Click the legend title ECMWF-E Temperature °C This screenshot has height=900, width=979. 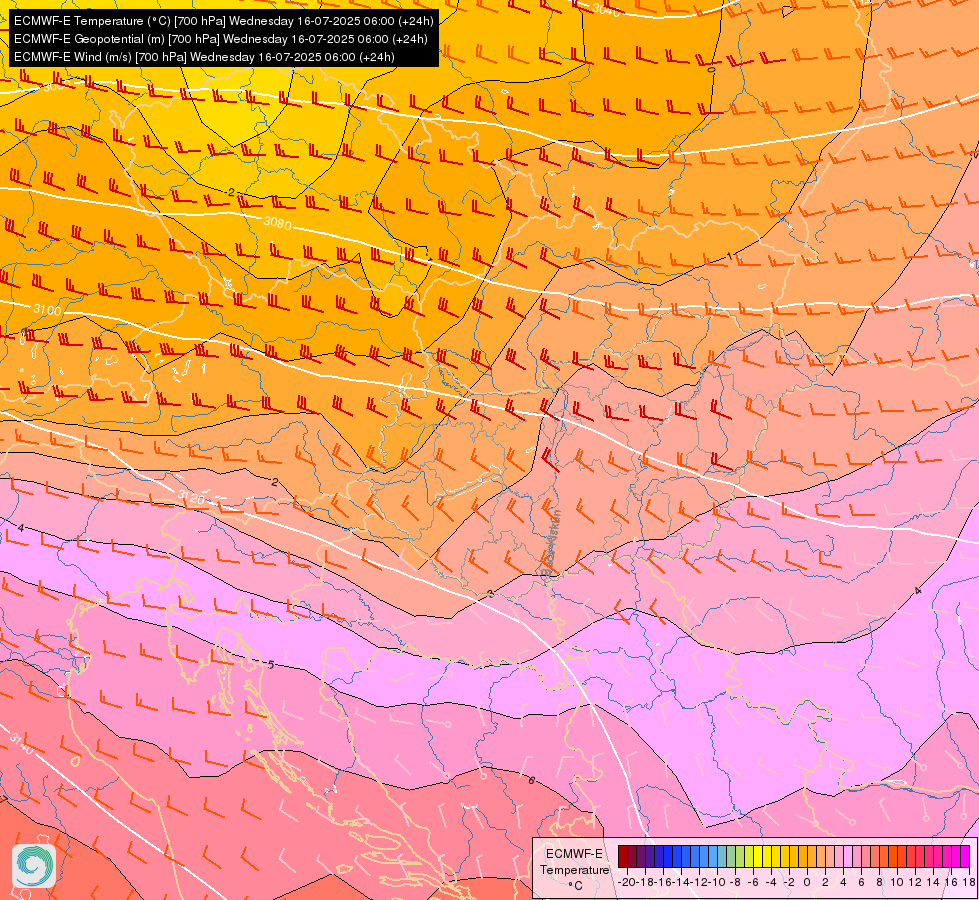coord(574,869)
